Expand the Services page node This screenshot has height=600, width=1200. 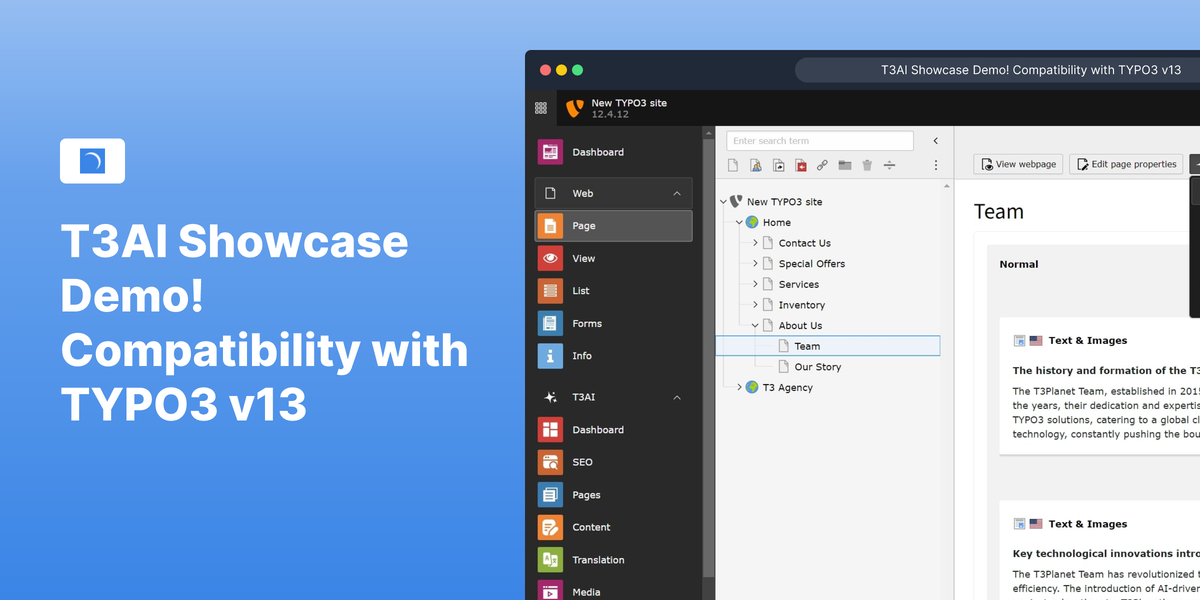pos(757,283)
